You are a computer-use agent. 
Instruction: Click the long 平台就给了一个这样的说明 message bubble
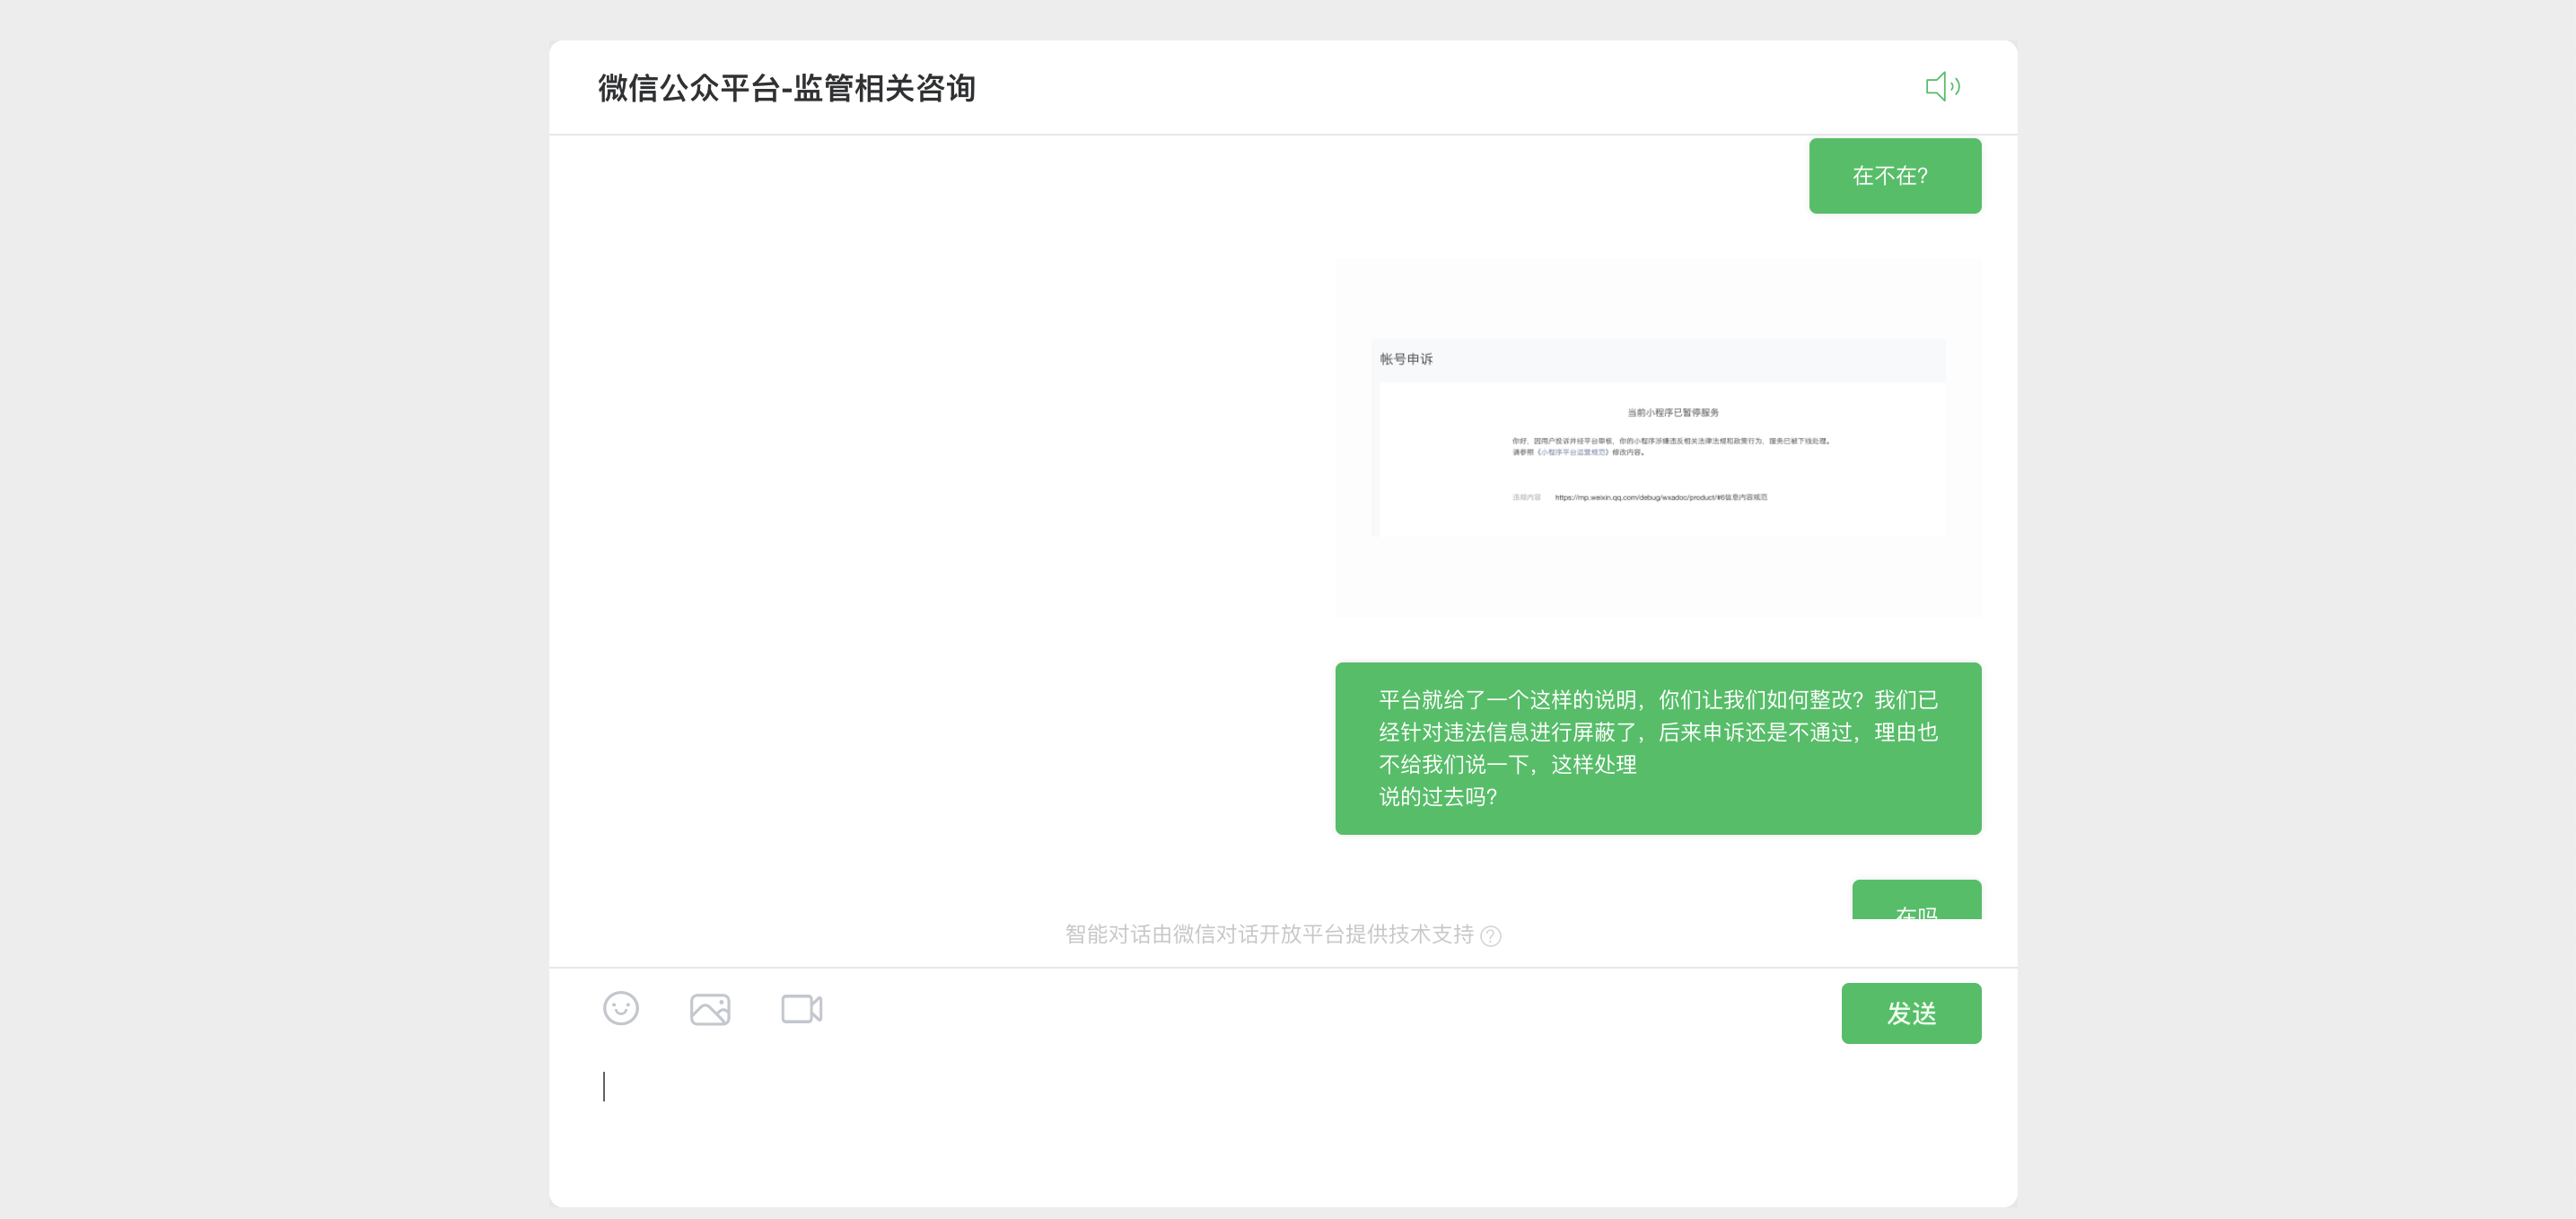1657,748
